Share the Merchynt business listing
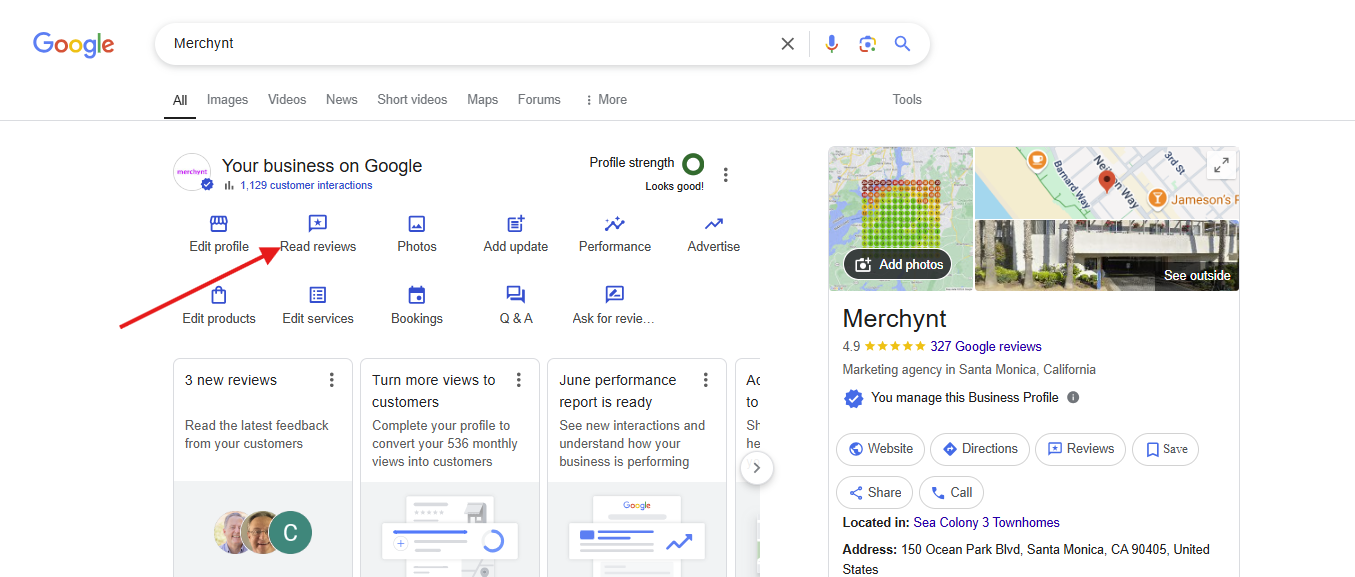Screen dimensions: 1355x577 pos(874,492)
